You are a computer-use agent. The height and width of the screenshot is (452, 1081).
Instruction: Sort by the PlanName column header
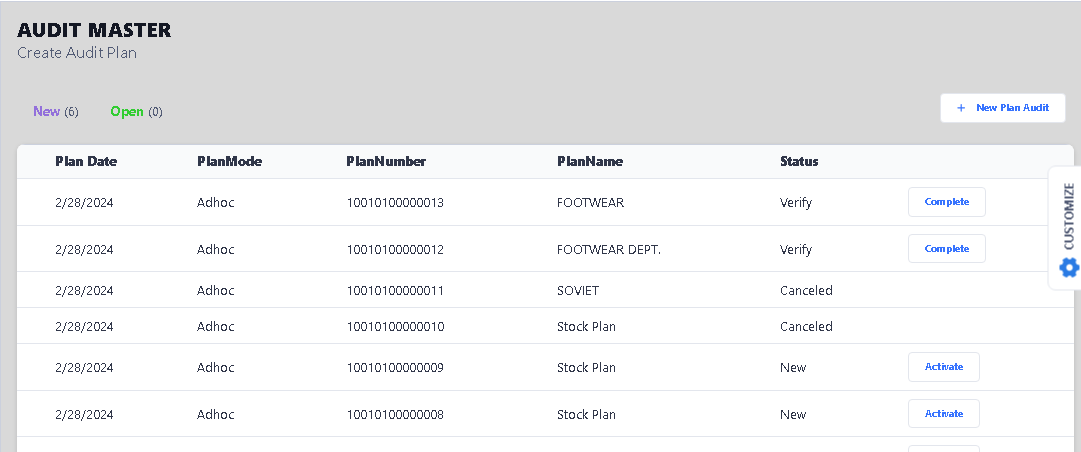[590, 162]
